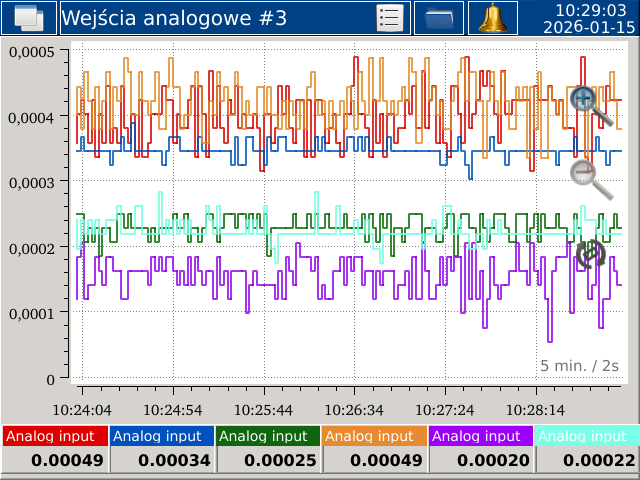640x480 pixels.
Task: Pick the cyan Analog input color label
Action: click(x=588, y=436)
